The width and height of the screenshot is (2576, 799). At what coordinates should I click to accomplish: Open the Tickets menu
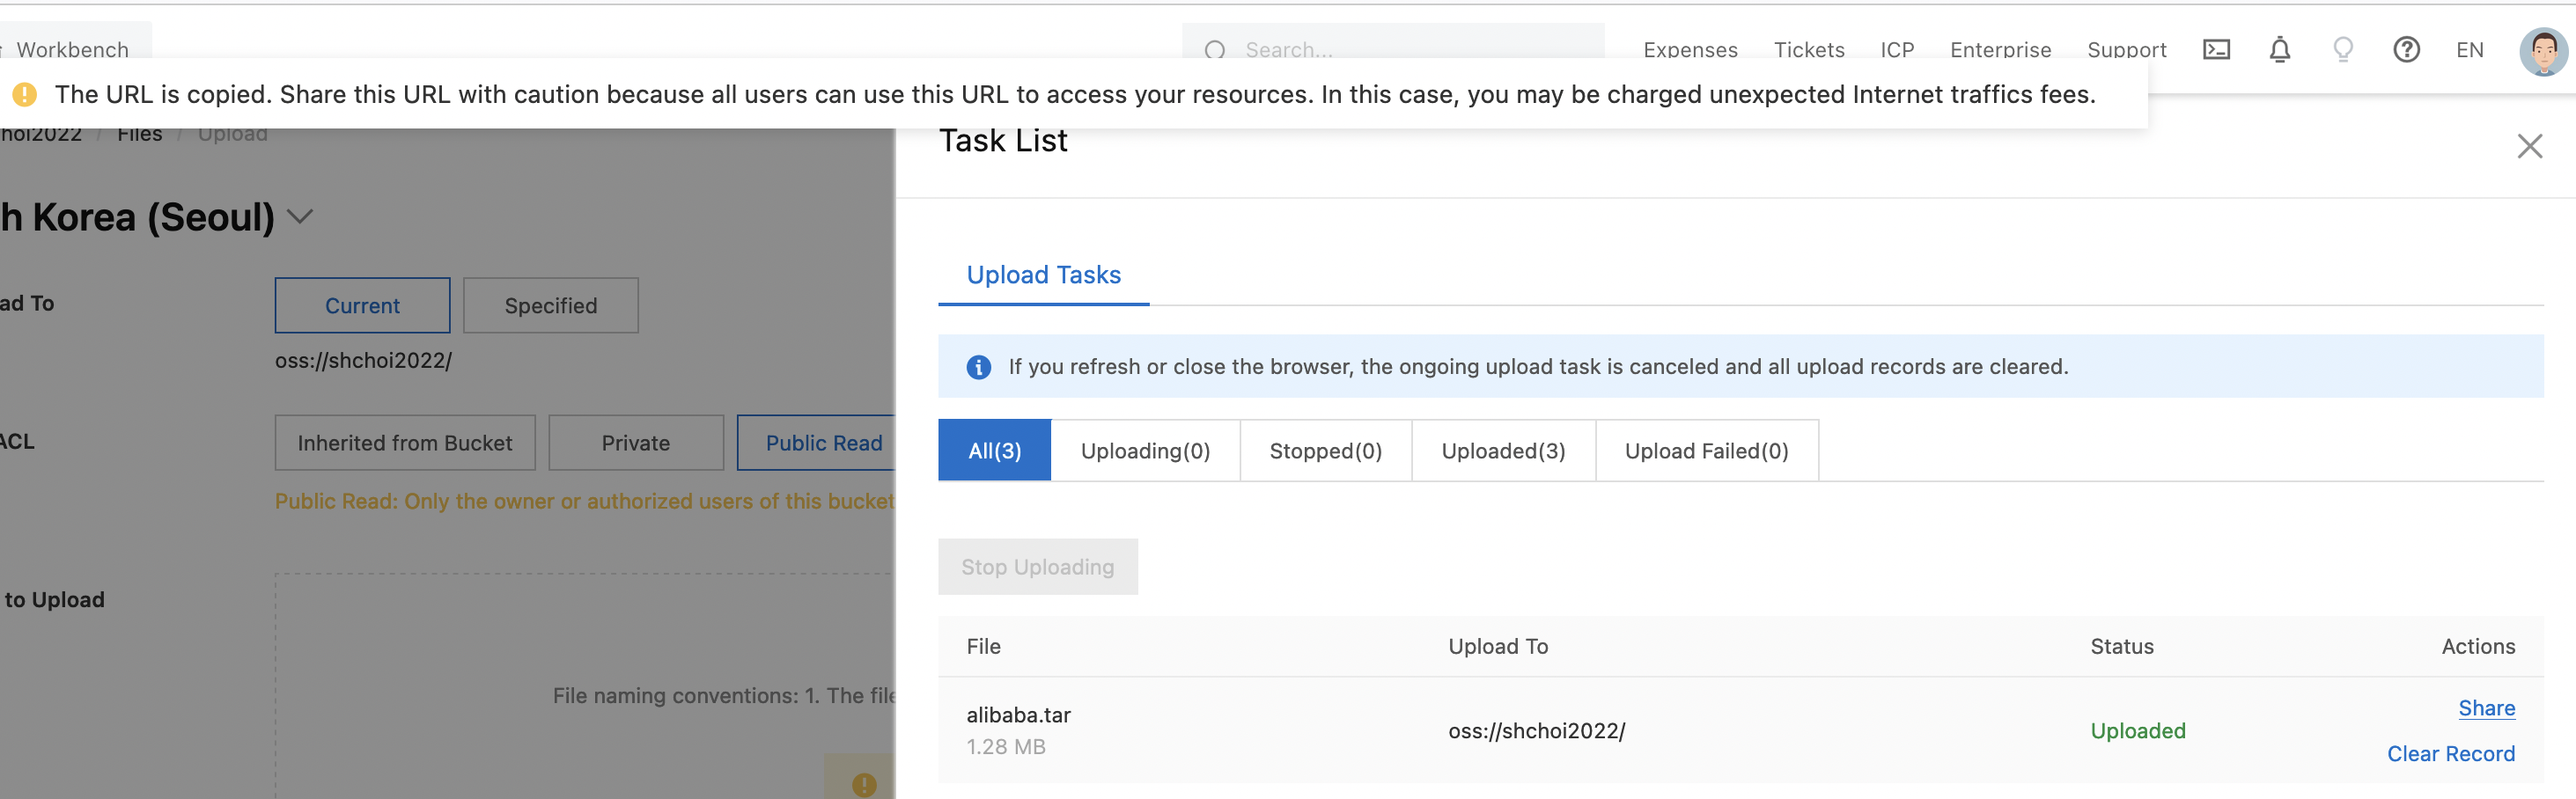pos(1808,49)
